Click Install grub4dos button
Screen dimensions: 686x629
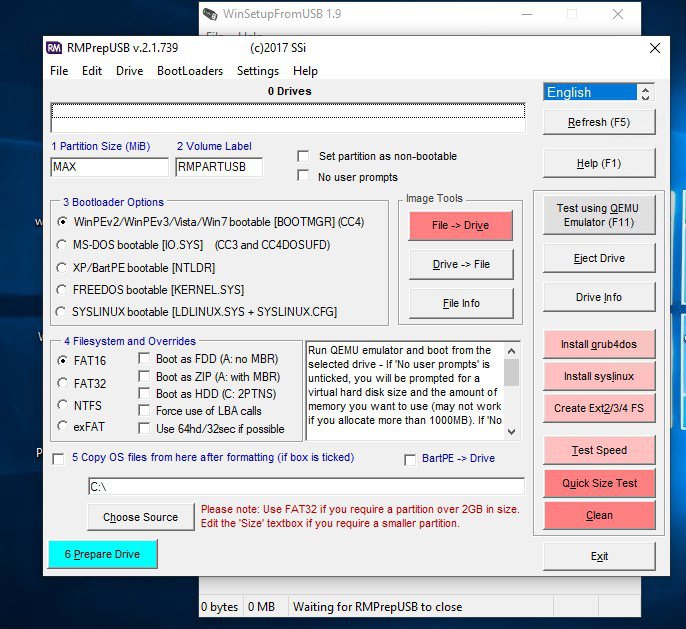click(x=599, y=344)
